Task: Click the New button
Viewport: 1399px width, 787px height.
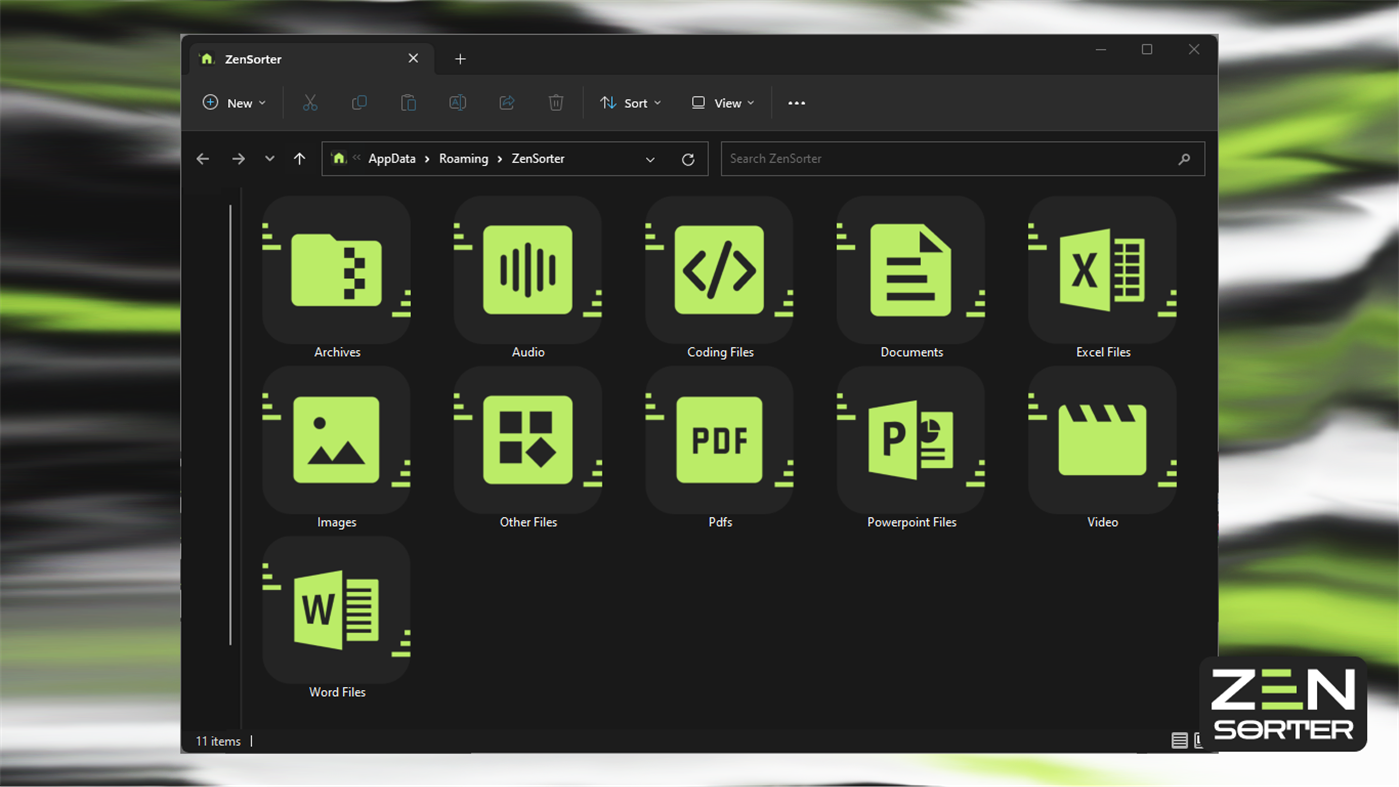Action: tap(234, 102)
